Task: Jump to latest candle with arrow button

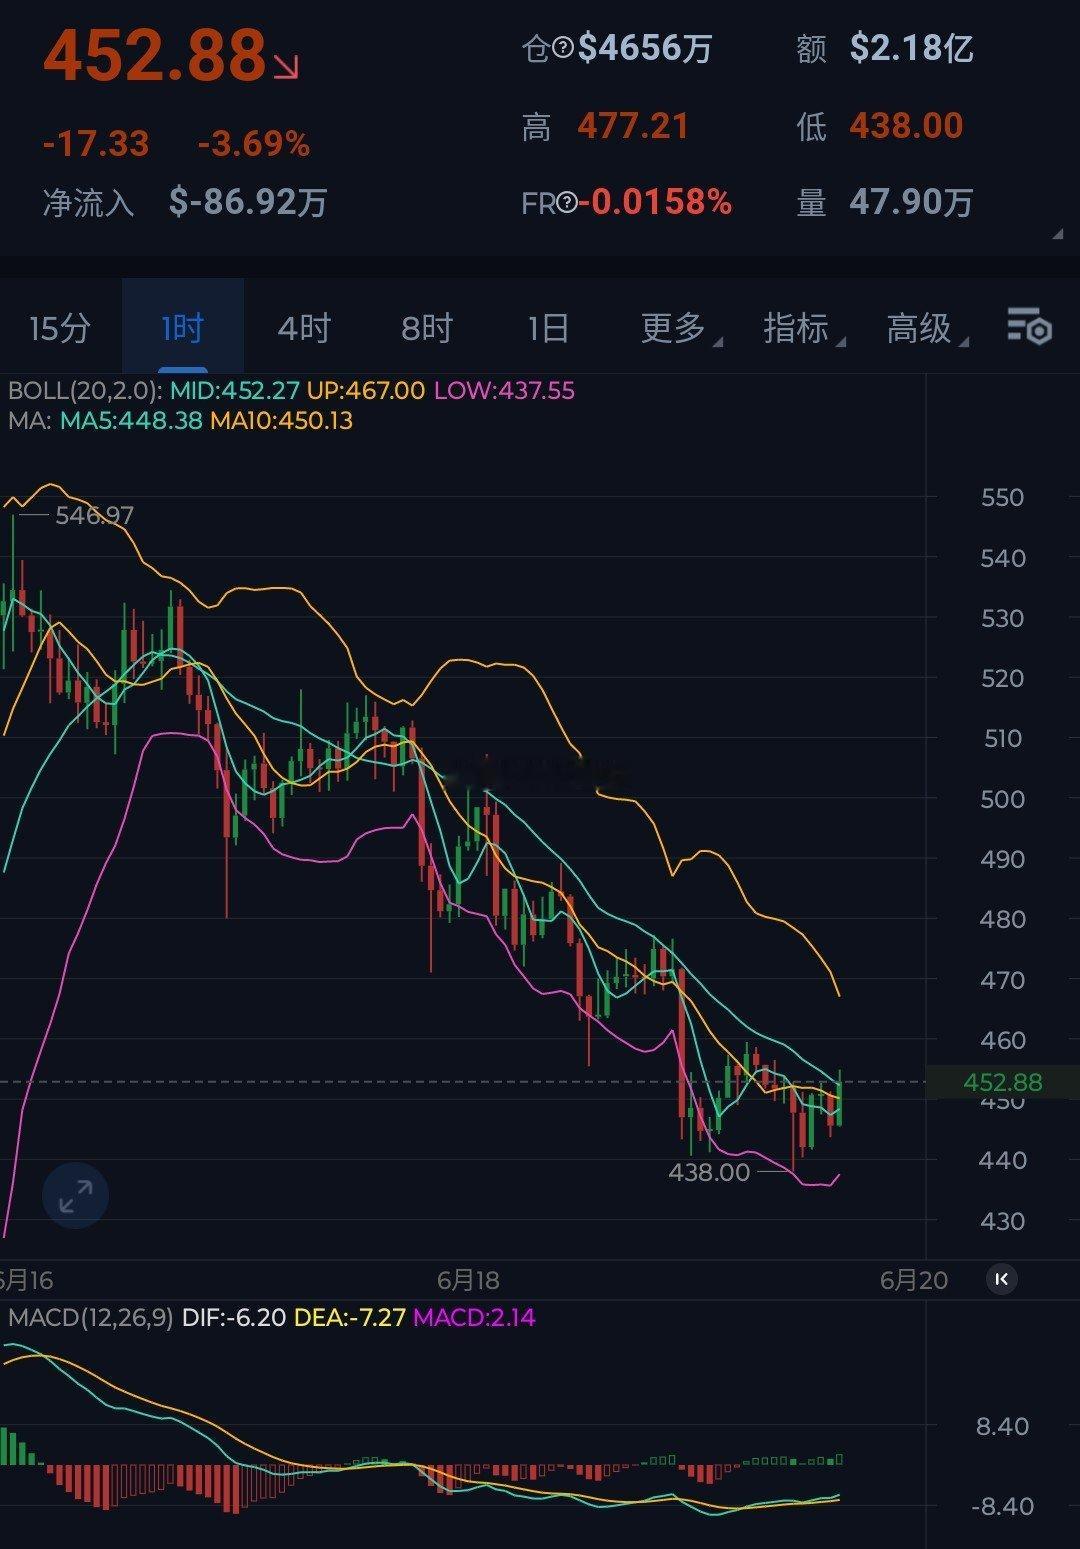Action: tap(1002, 1278)
